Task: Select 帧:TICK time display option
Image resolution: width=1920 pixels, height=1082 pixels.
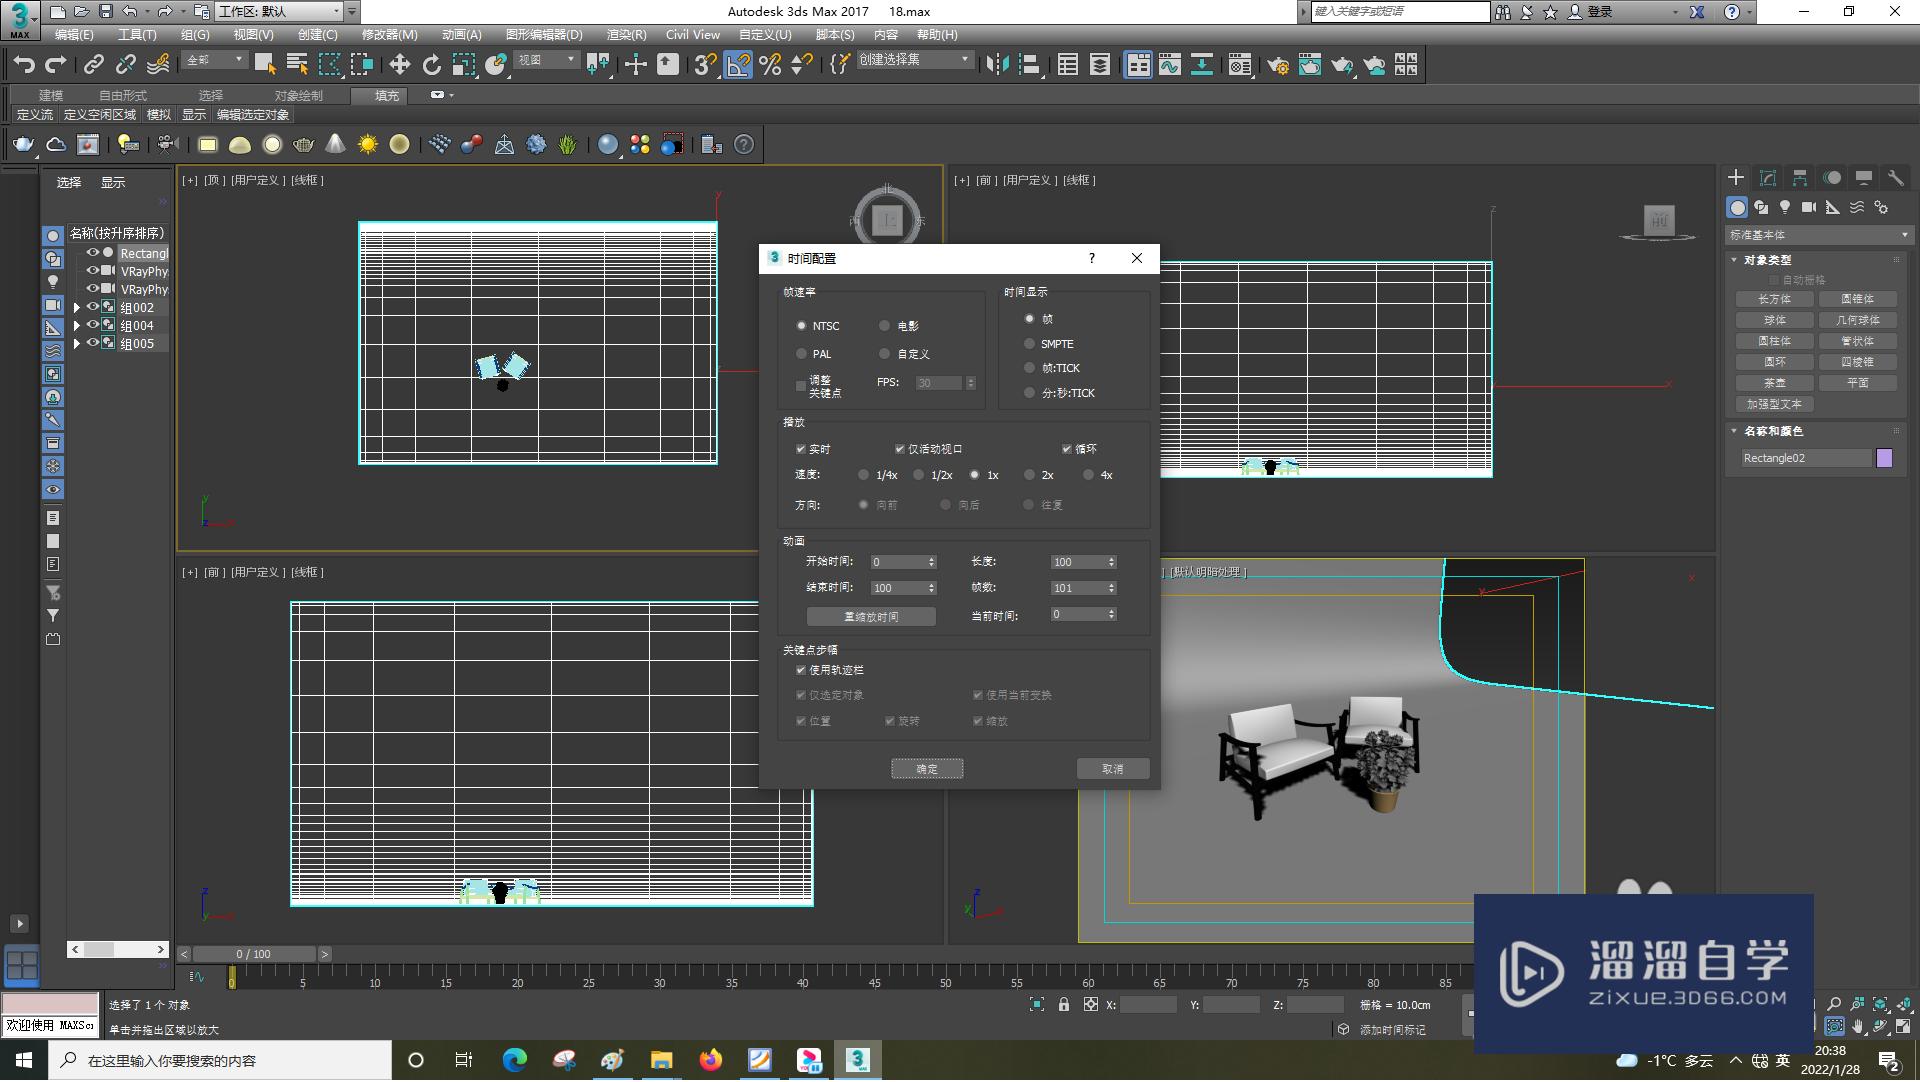Action: coord(1052,368)
